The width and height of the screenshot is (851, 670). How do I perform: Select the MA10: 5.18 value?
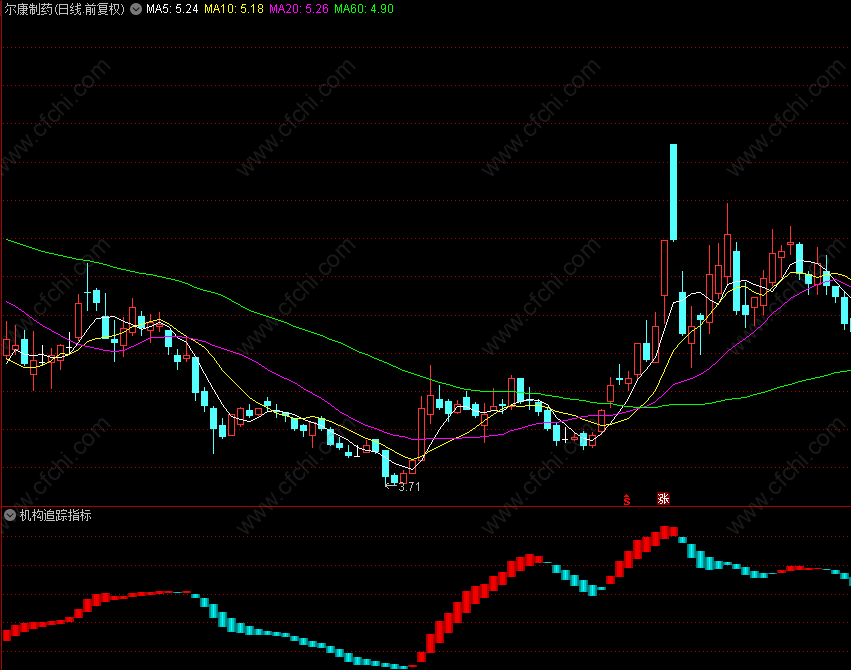point(234,9)
